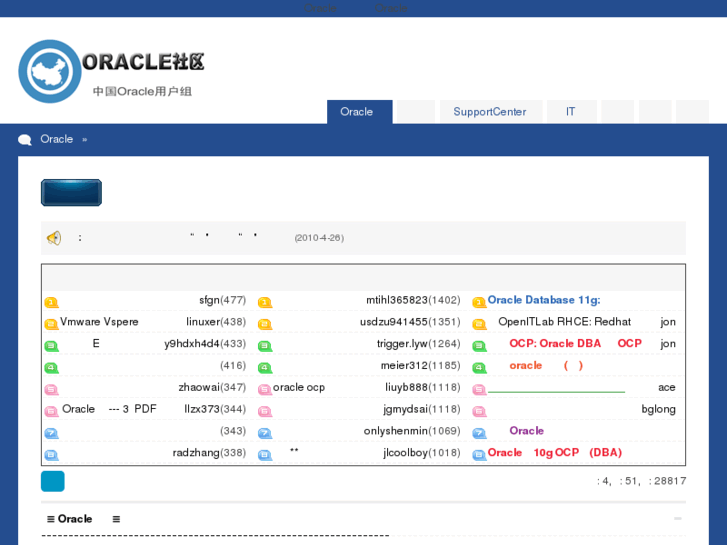Open the Vmware Vspere thread

tap(99, 322)
